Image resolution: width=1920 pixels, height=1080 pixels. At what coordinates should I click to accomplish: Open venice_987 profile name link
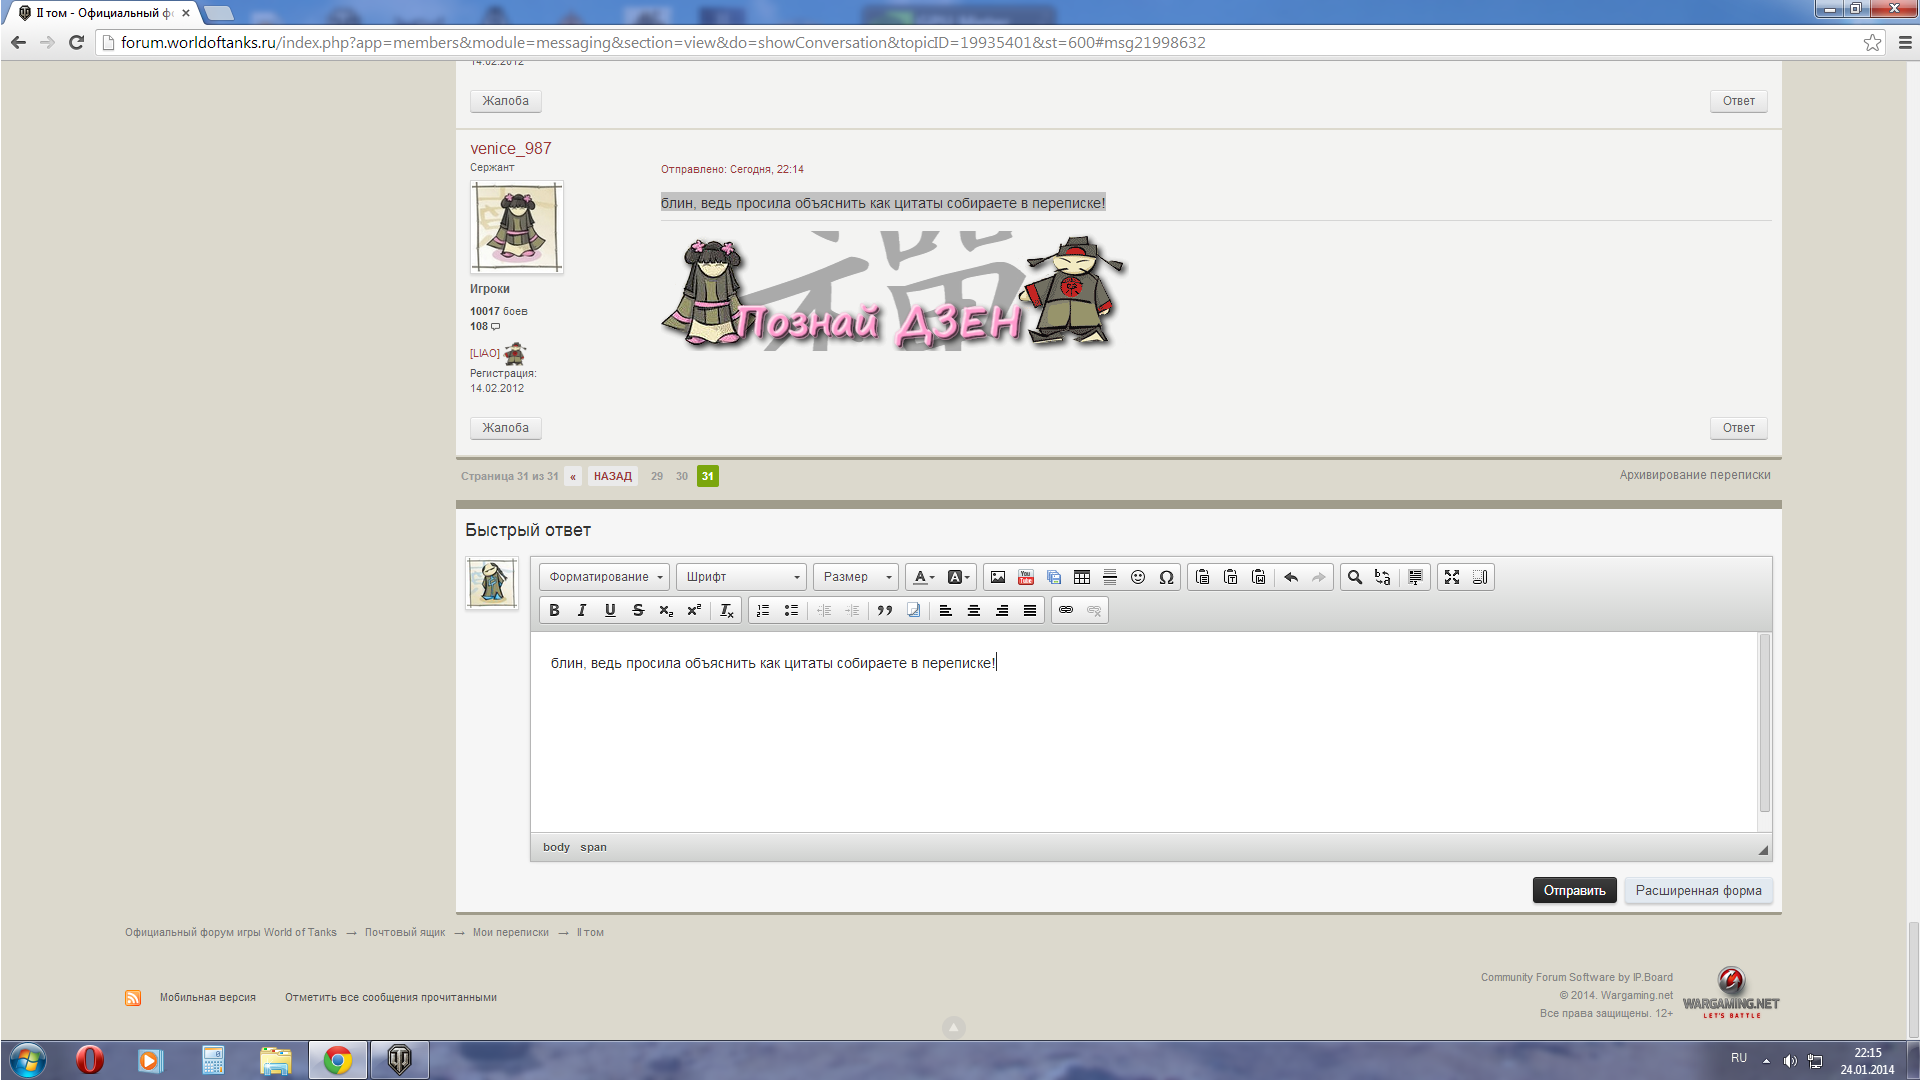coord(511,148)
